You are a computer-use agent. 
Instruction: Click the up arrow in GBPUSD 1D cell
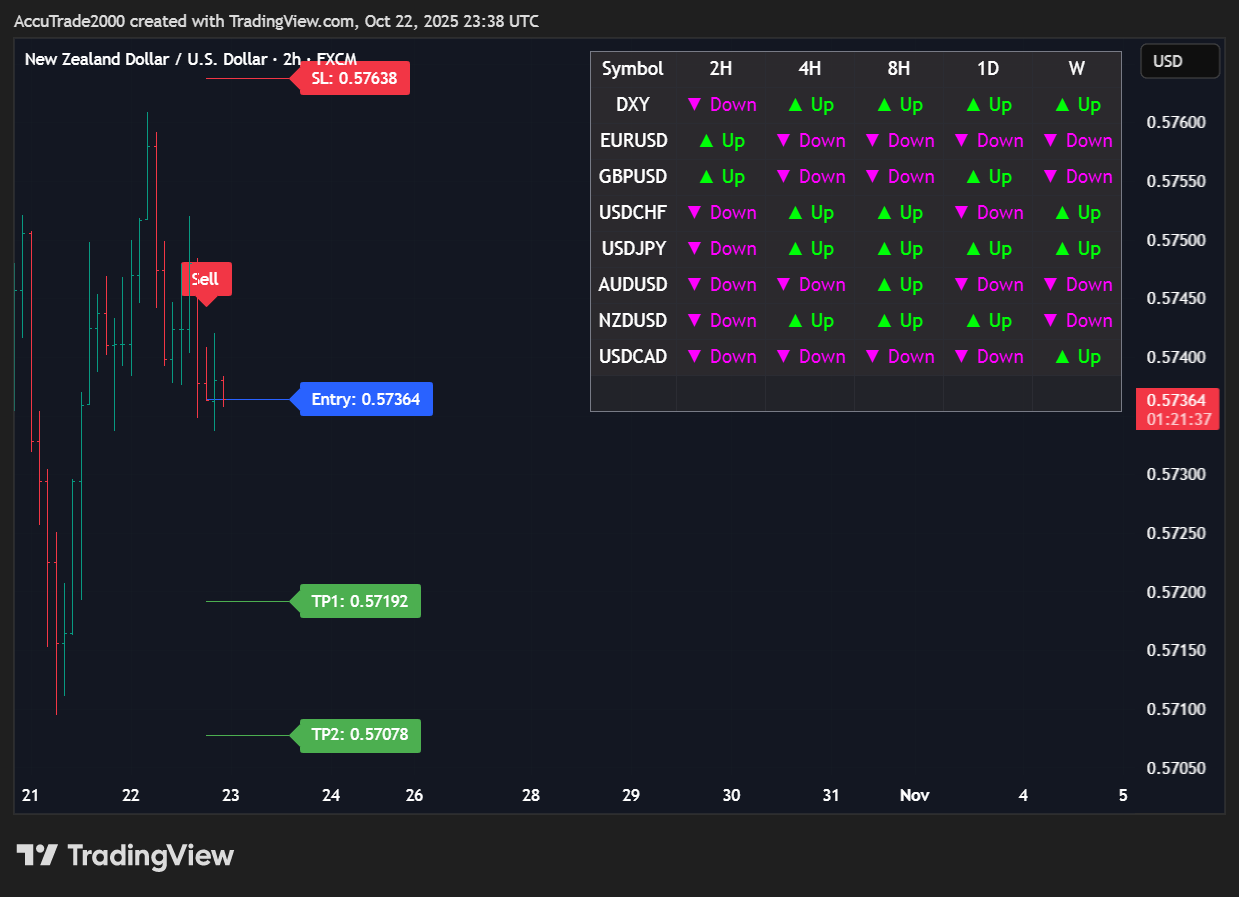(x=973, y=177)
